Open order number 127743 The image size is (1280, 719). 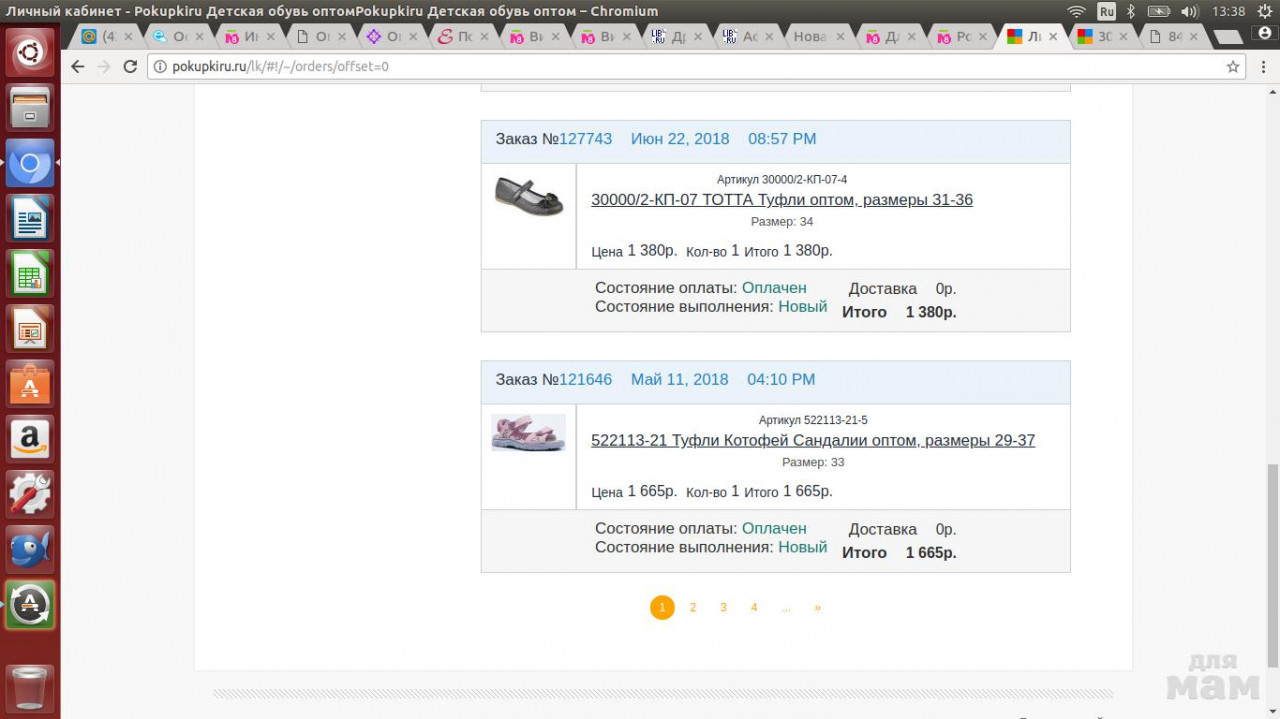[585, 139]
